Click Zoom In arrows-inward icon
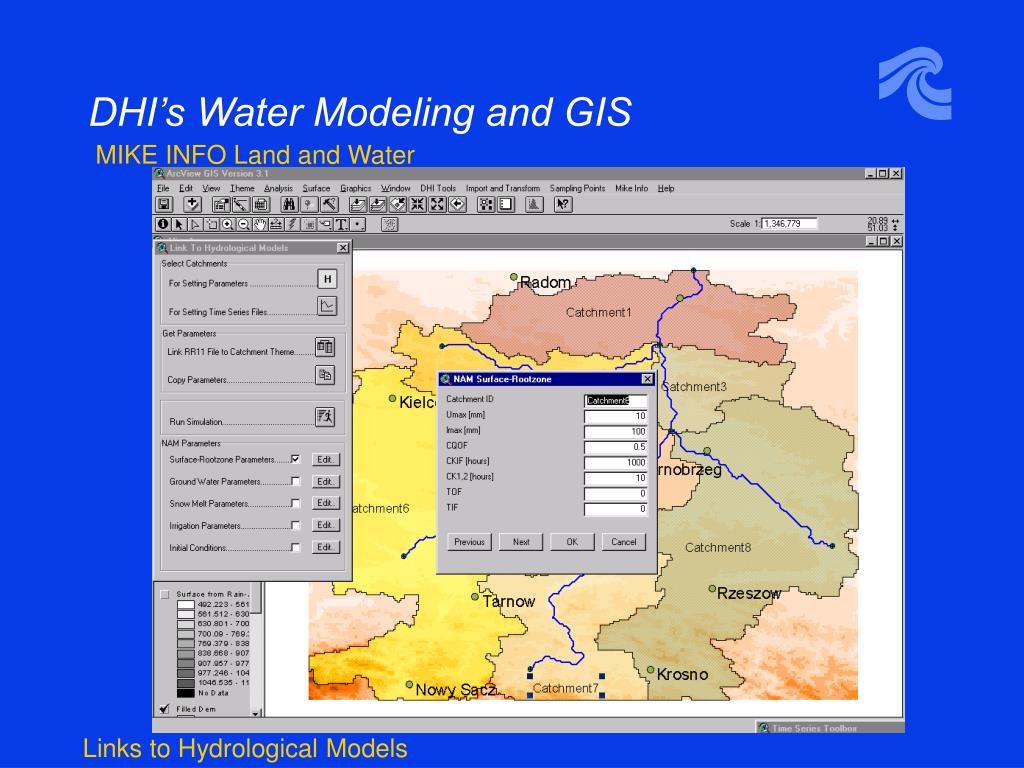The width and height of the screenshot is (1024, 768). [417, 204]
